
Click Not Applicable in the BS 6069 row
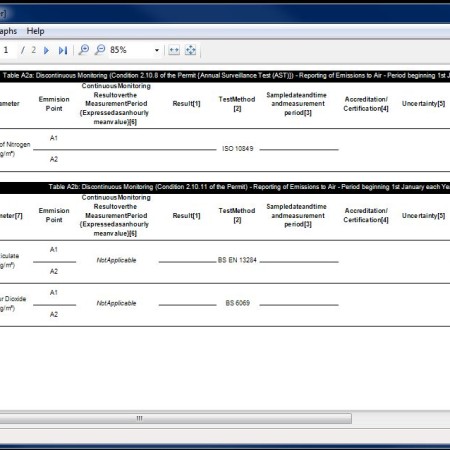tap(116, 303)
